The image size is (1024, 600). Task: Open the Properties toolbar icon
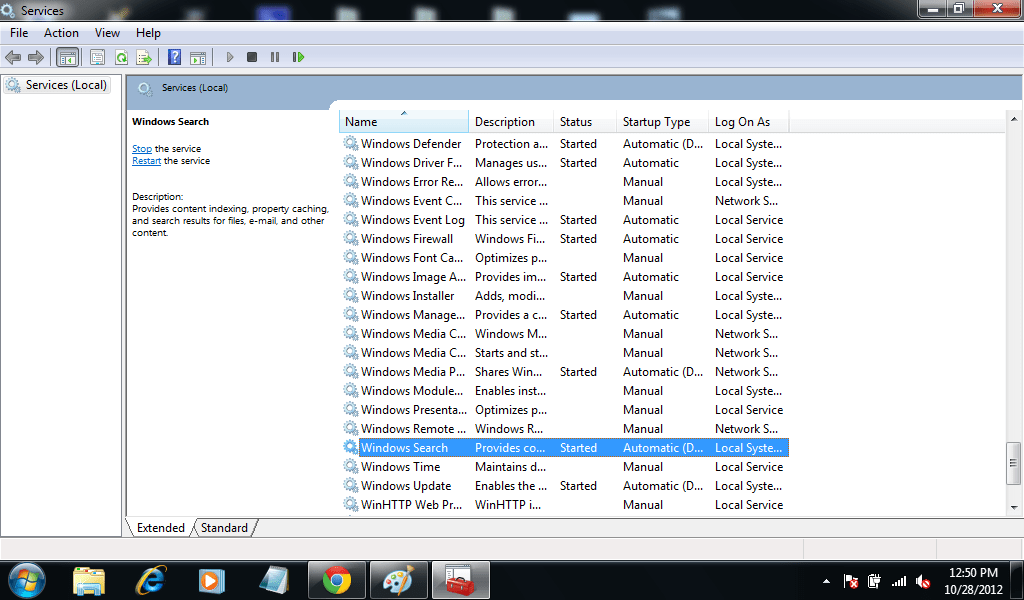[x=97, y=57]
